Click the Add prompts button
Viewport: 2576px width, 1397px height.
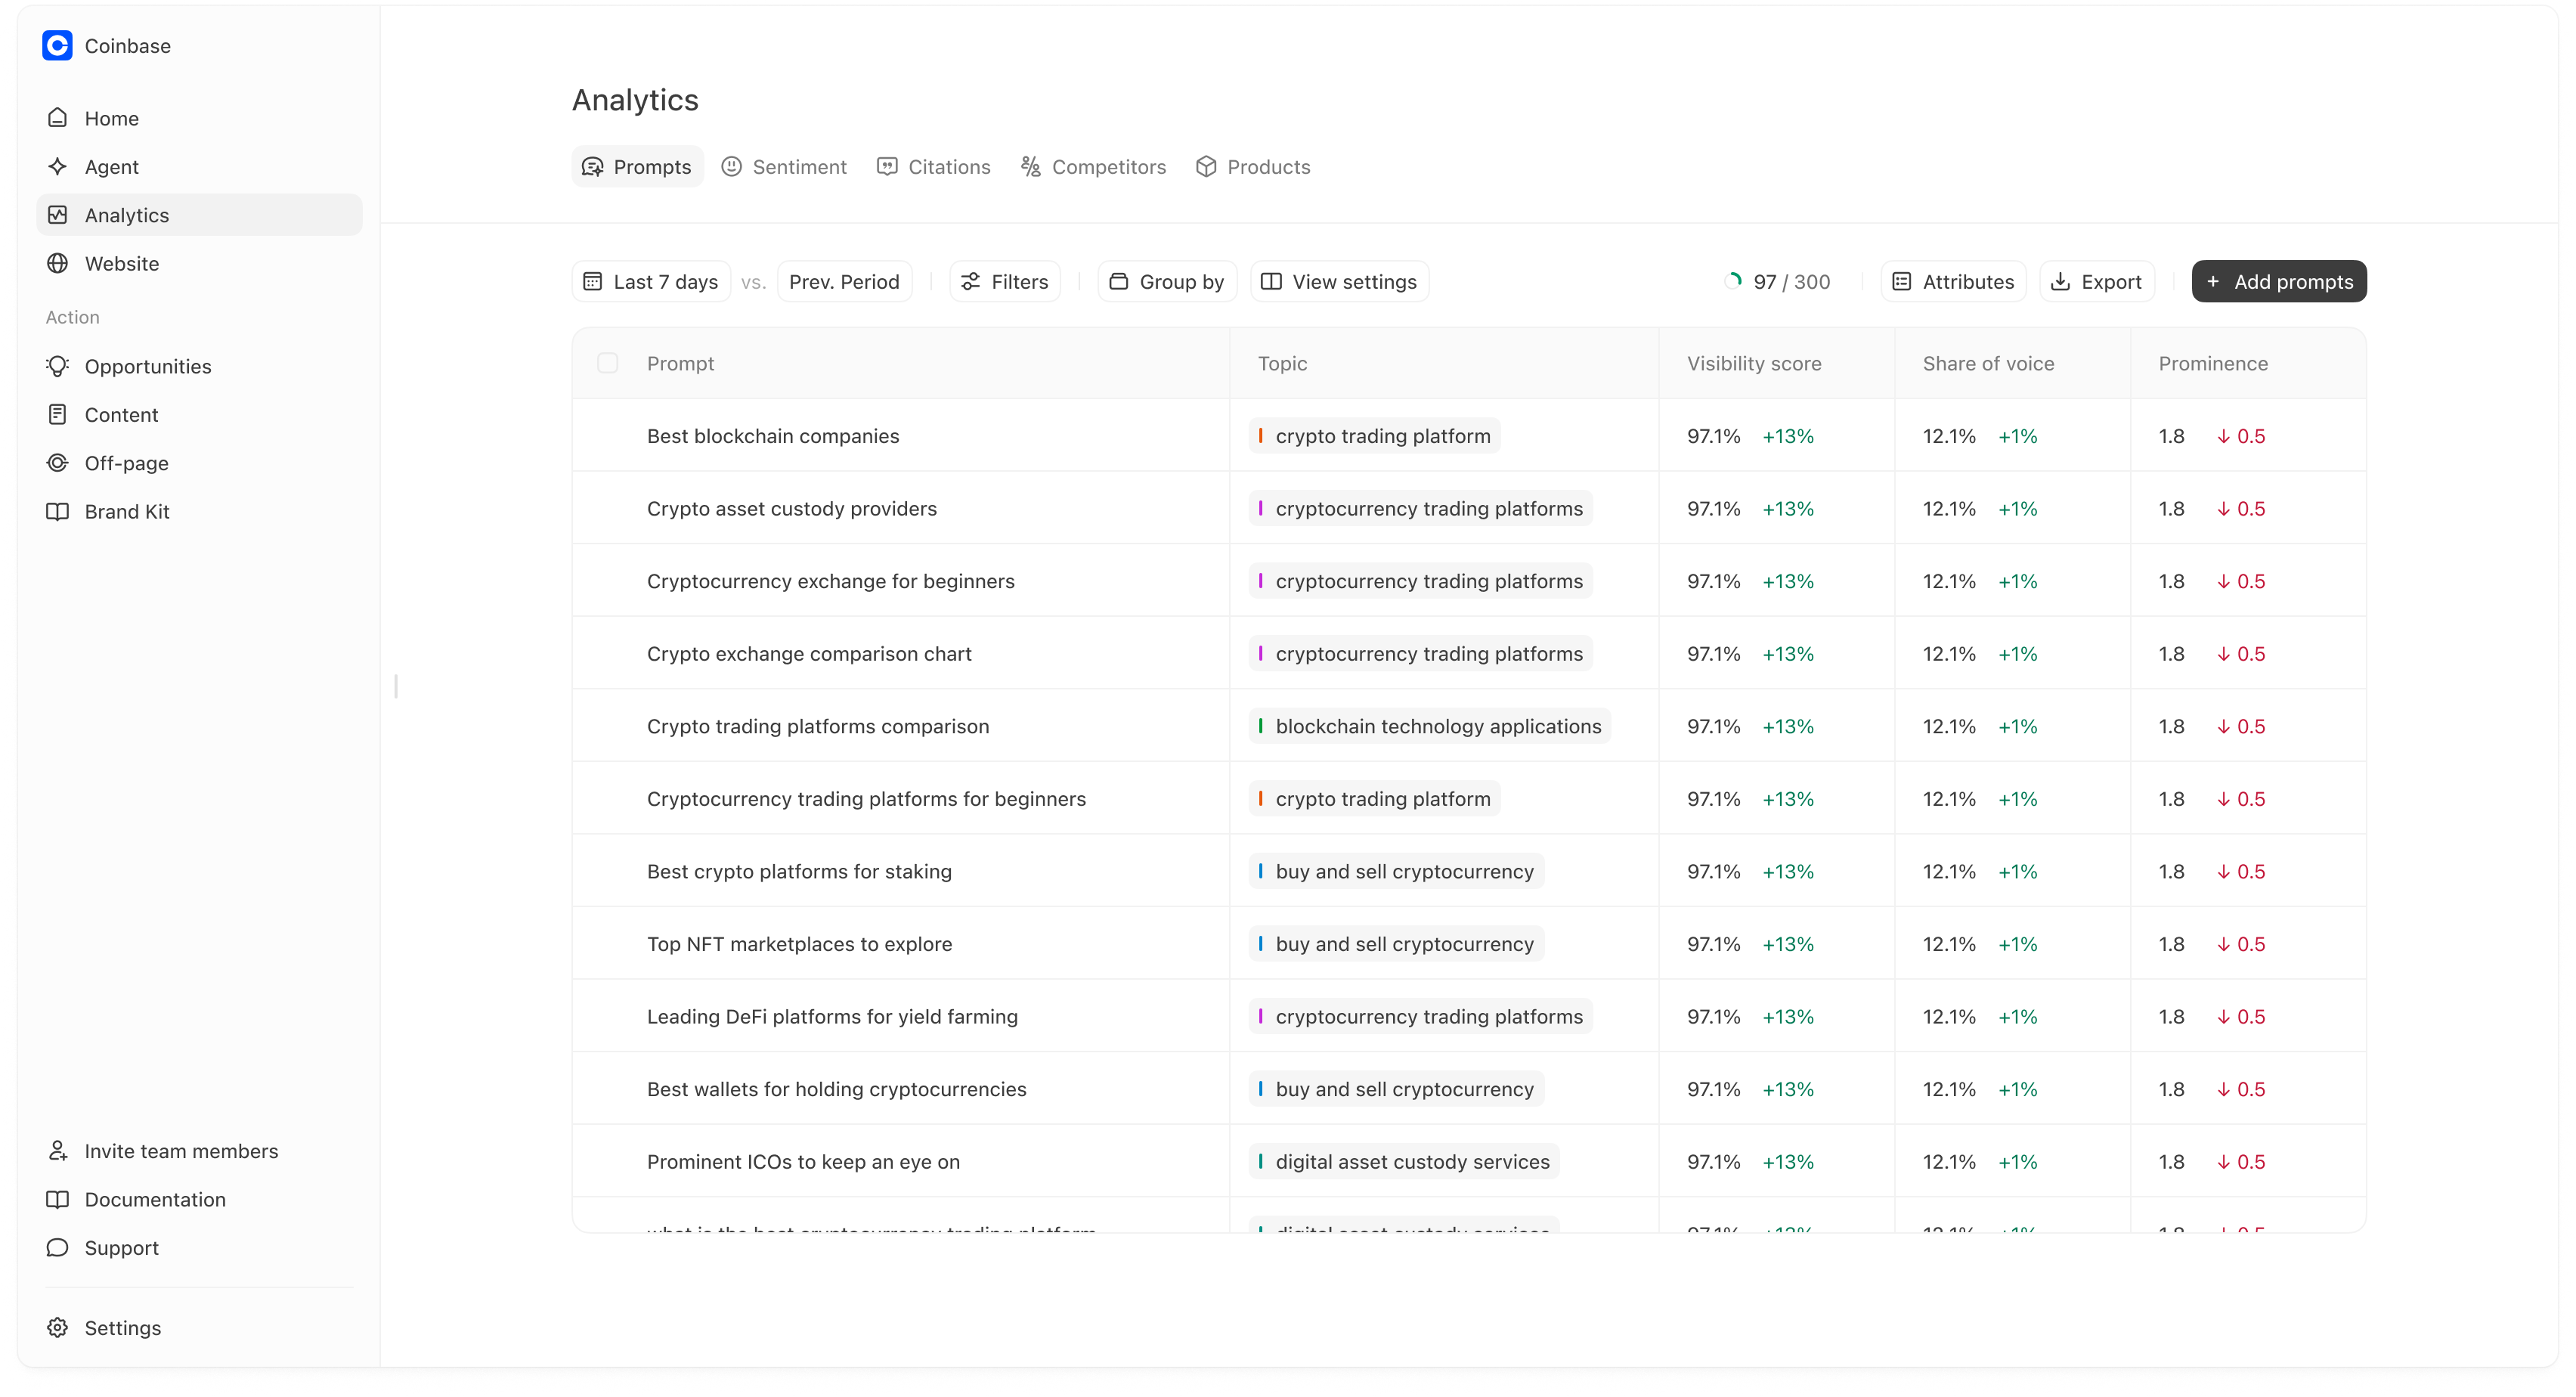coord(2278,282)
